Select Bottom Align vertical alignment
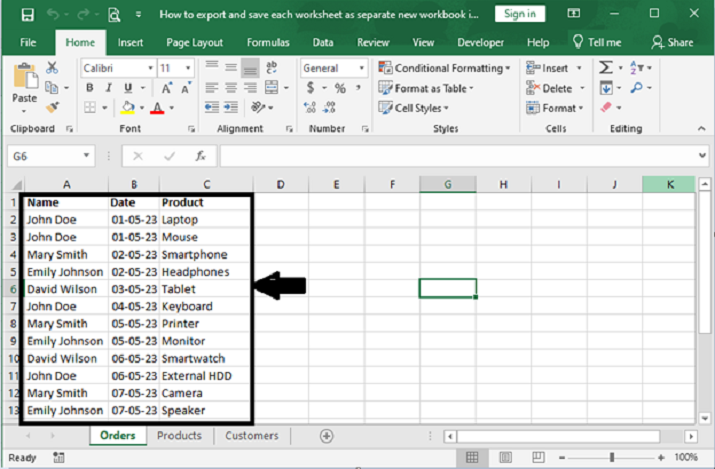The height and width of the screenshot is (469, 715). [250, 69]
